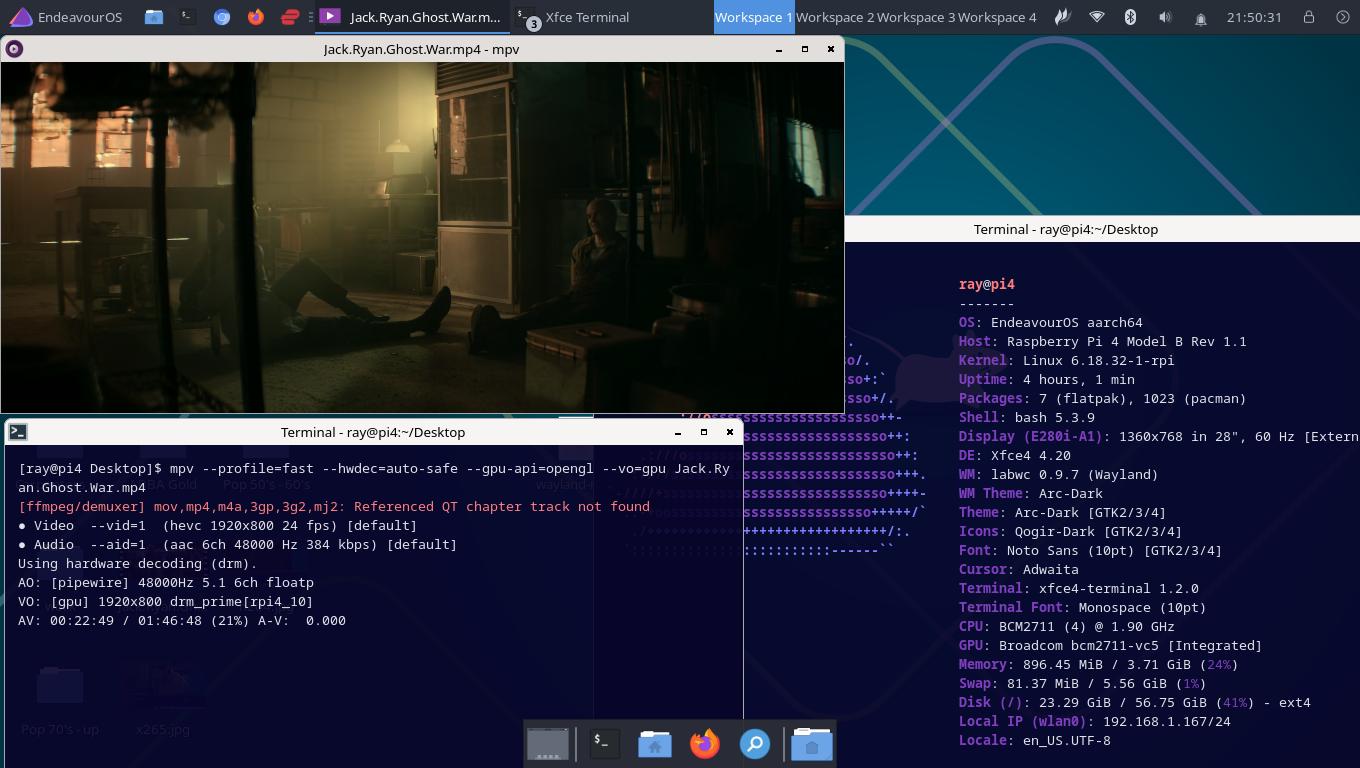Open the Chromium browser from the top panel
Screen dimensions: 1360x768
click(222, 17)
